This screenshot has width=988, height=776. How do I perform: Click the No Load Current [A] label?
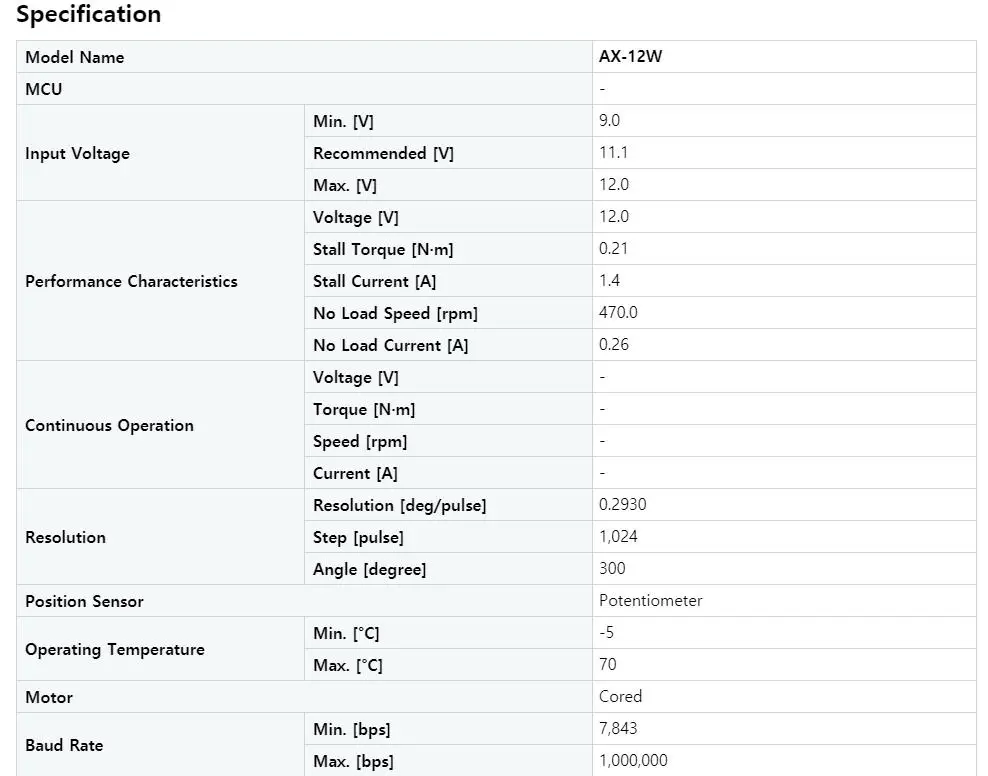click(x=391, y=345)
